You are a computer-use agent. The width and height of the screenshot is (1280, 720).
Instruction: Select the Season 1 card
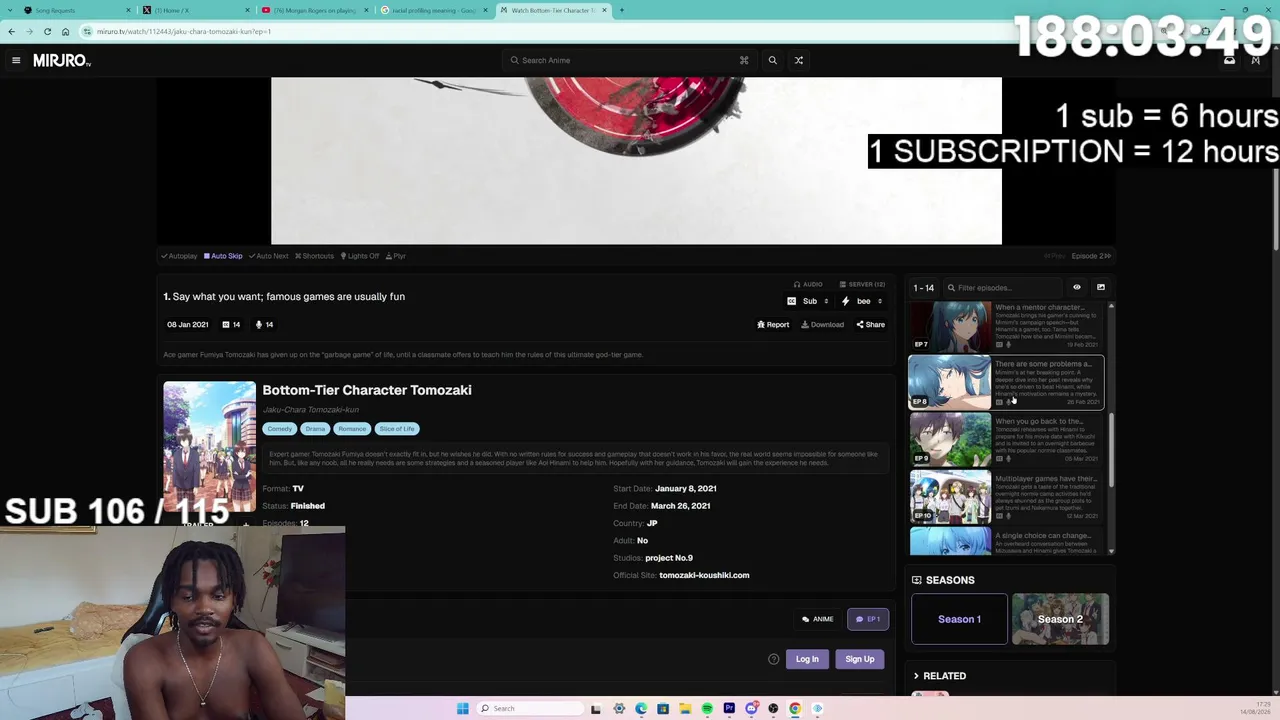[959, 619]
